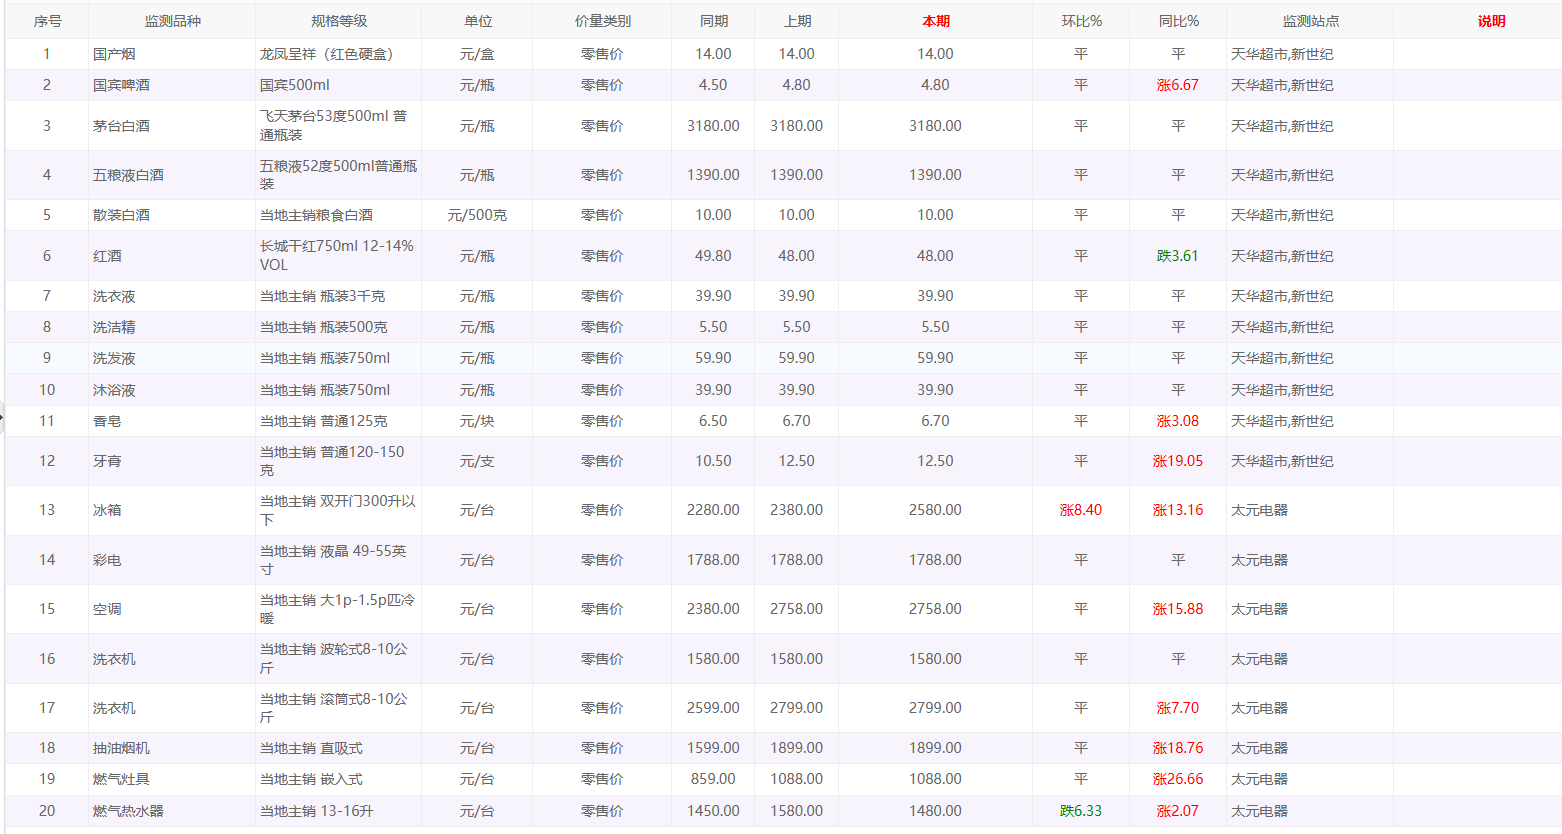1562x834 pixels.
Task: Click the red 涨15.88 value
Action: [1178, 609]
